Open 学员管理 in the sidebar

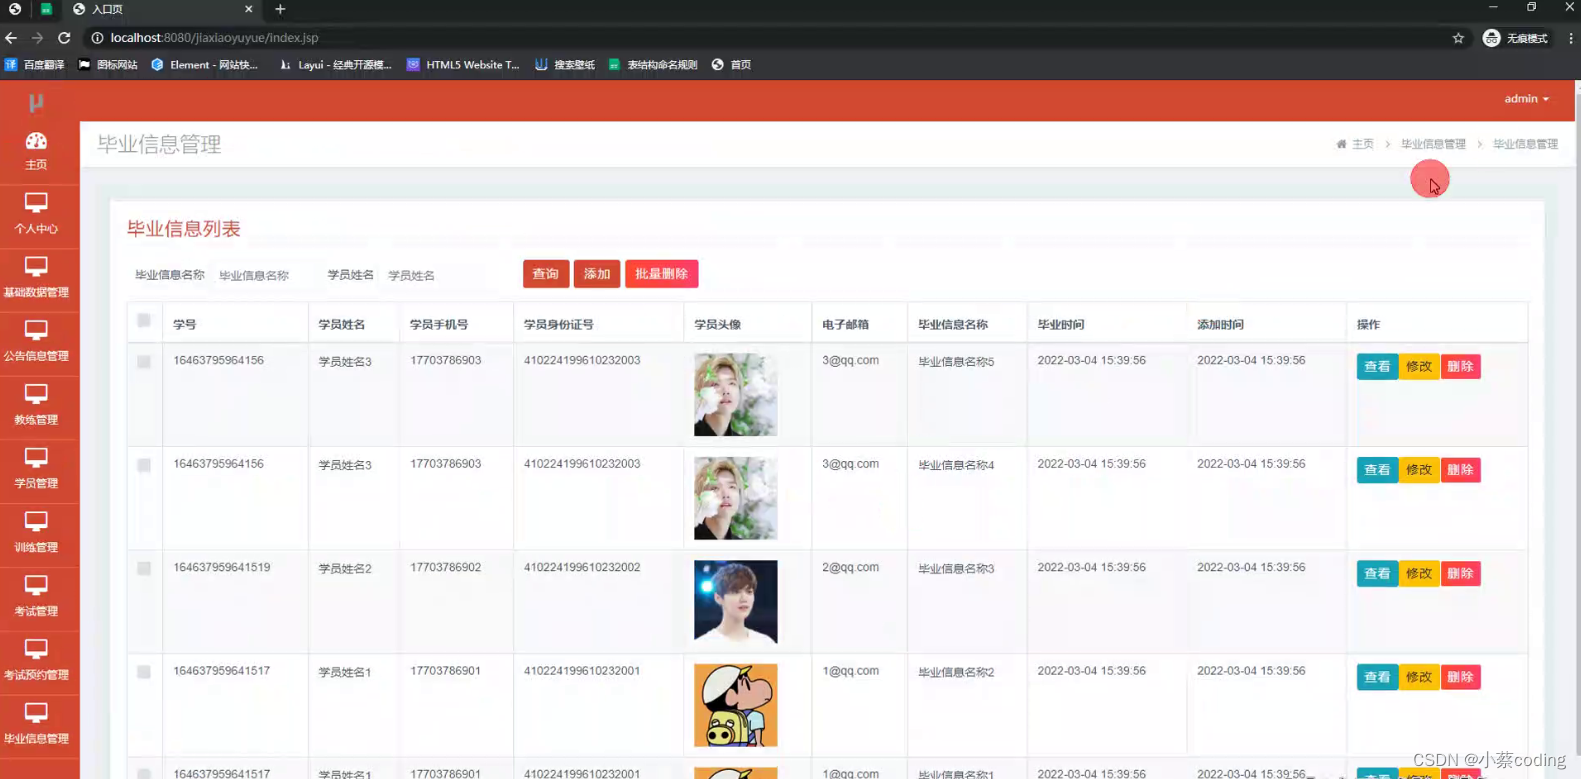(x=36, y=469)
